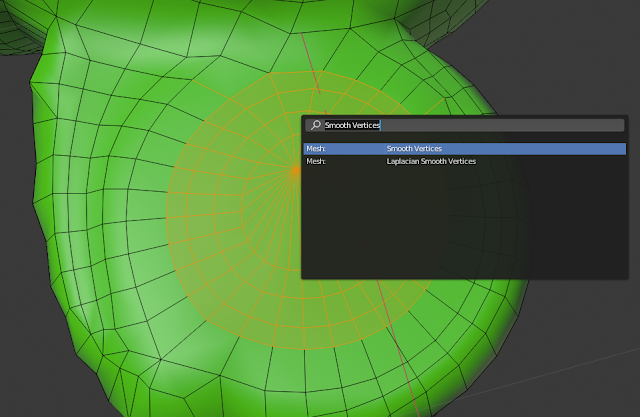
Task: Click the magnifier search icon
Action: tap(316, 125)
